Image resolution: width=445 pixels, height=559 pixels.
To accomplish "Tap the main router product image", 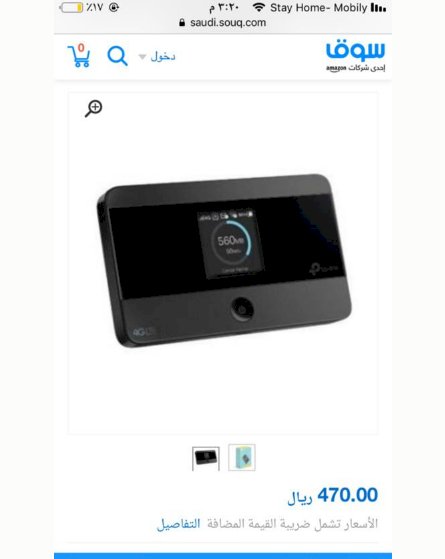I will click(x=224, y=261).
